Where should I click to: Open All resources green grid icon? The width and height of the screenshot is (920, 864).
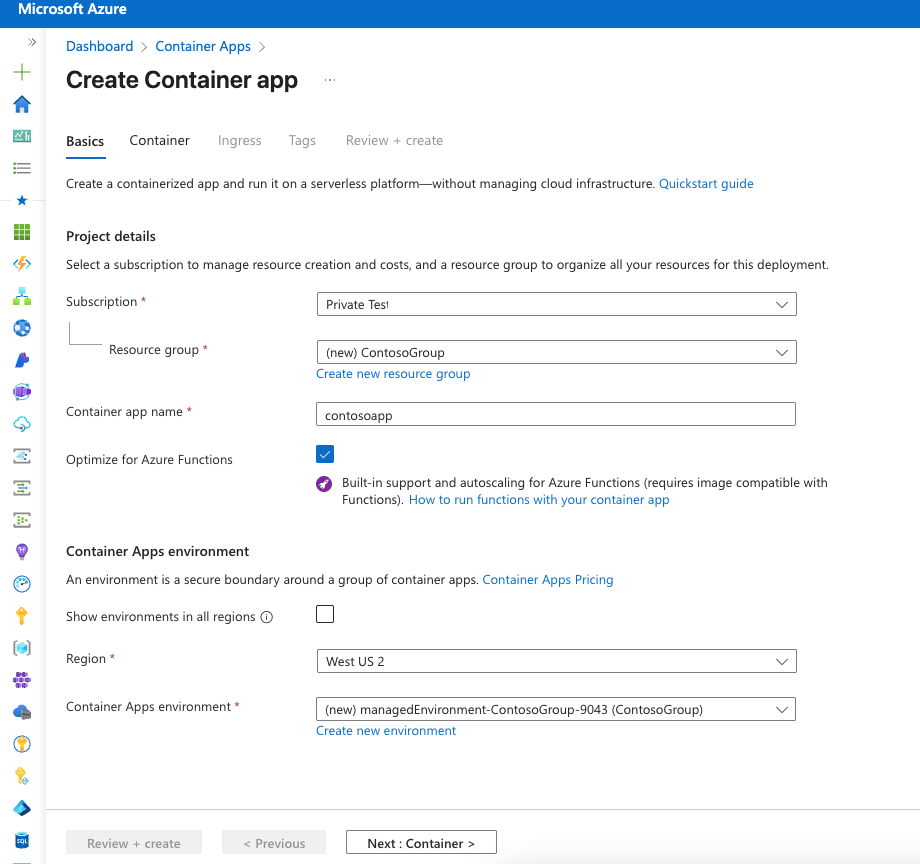(22, 232)
